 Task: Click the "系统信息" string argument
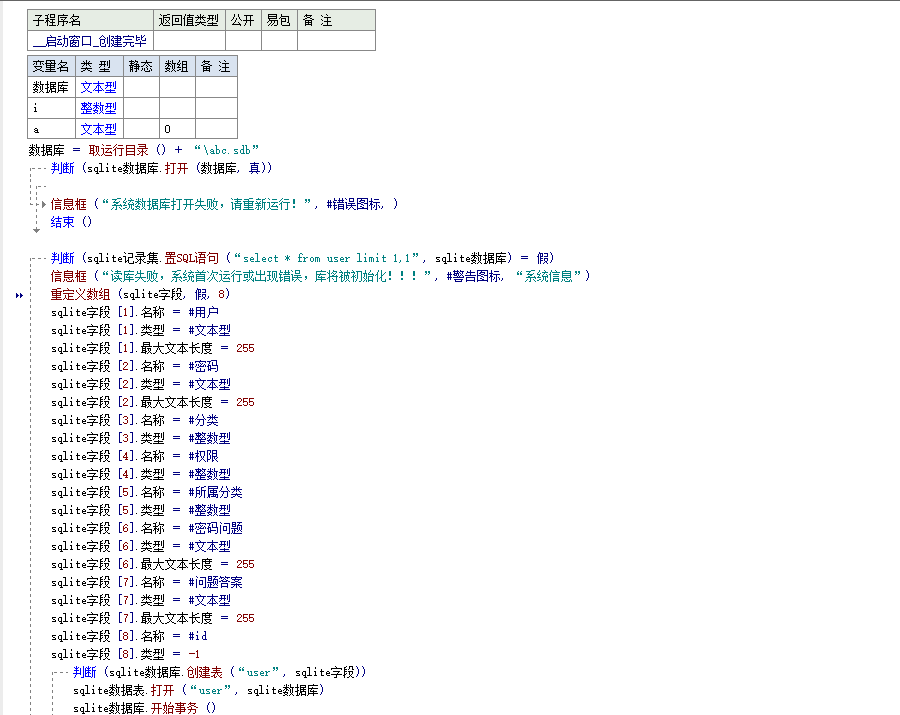(549, 277)
